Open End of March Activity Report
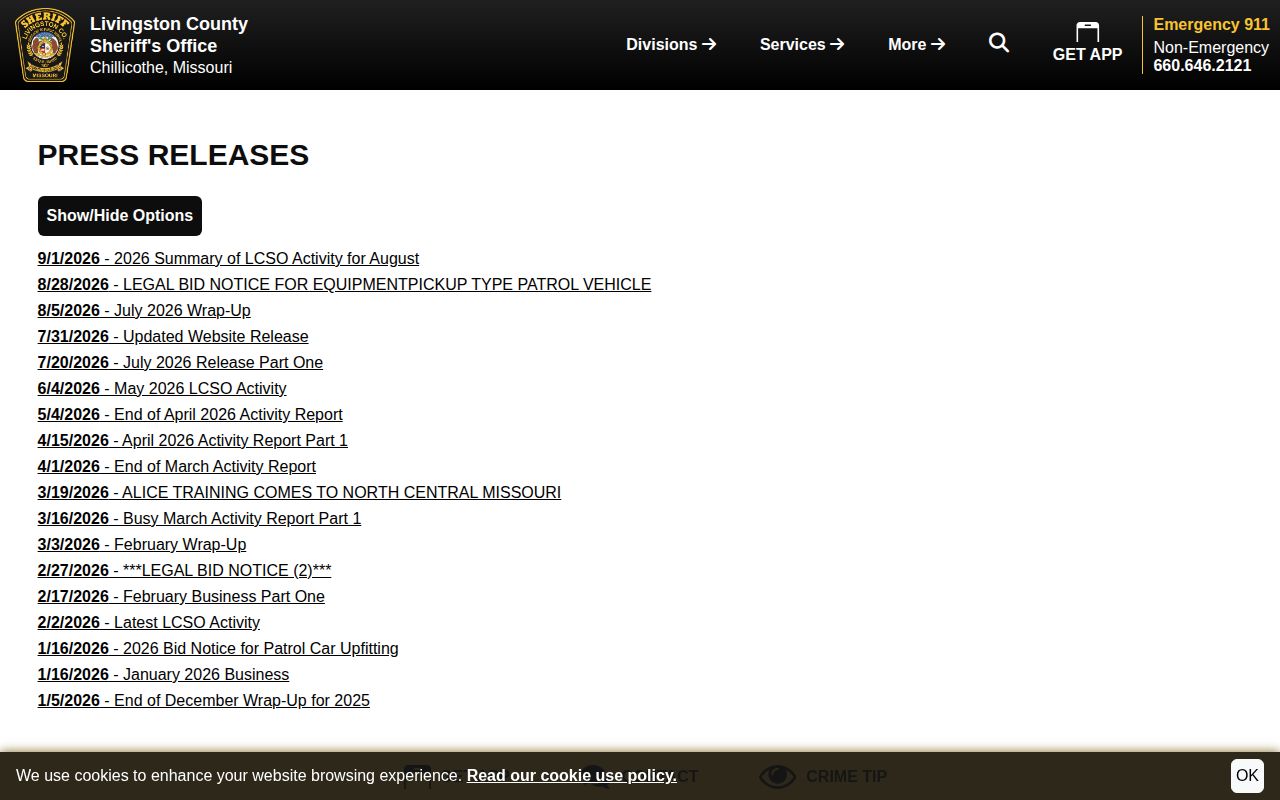Screen dimensions: 1280x800 pyautogui.click(x=177, y=466)
